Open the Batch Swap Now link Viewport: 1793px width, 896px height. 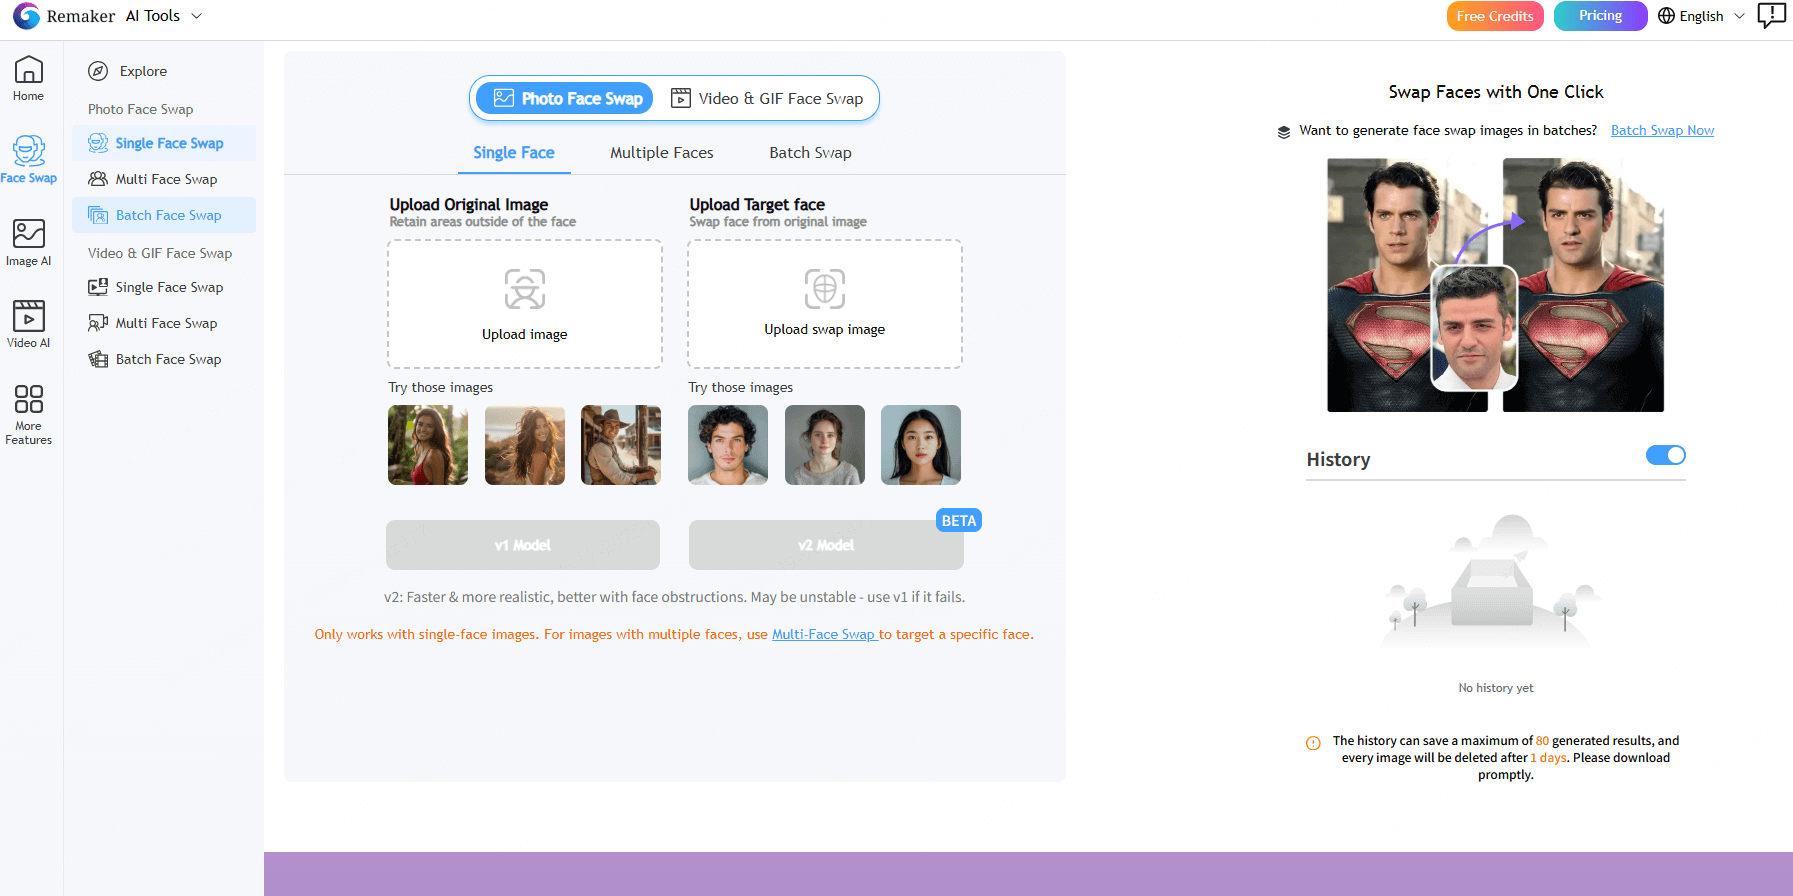coord(1662,131)
